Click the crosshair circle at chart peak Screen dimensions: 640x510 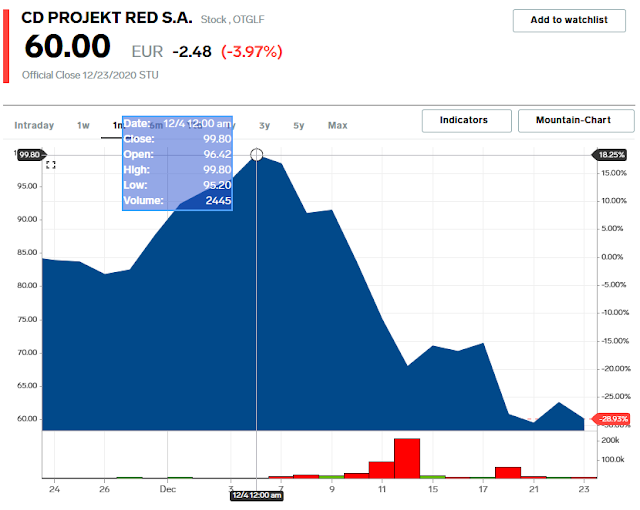pos(256,155)
